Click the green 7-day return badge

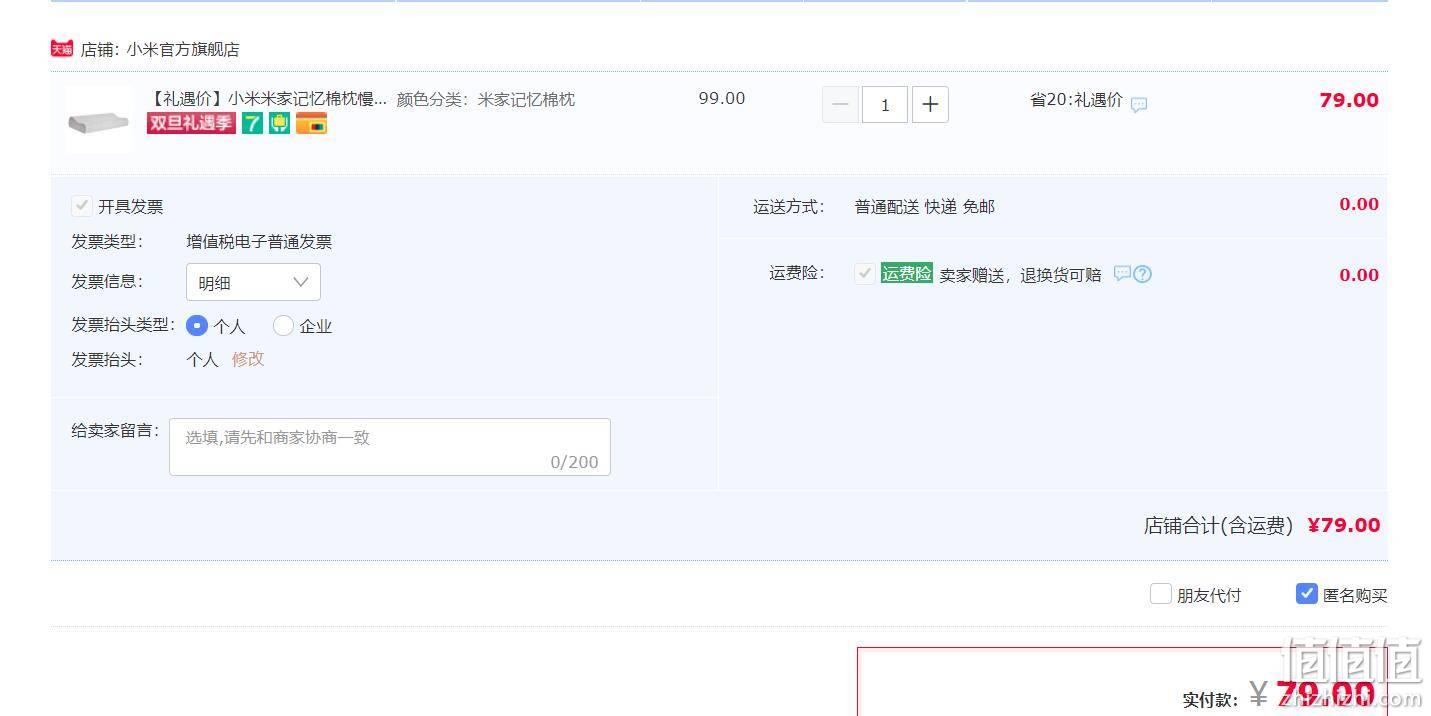point(252,123)
